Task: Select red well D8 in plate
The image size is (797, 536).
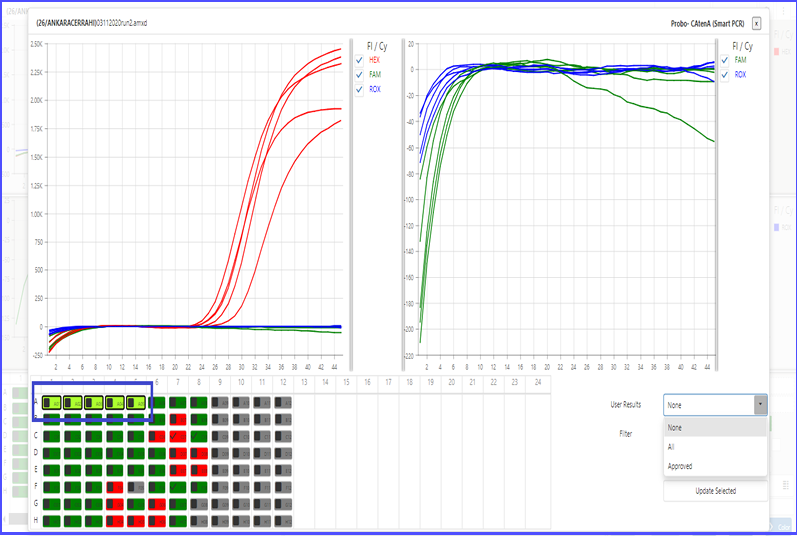Action: coord(199,453)
